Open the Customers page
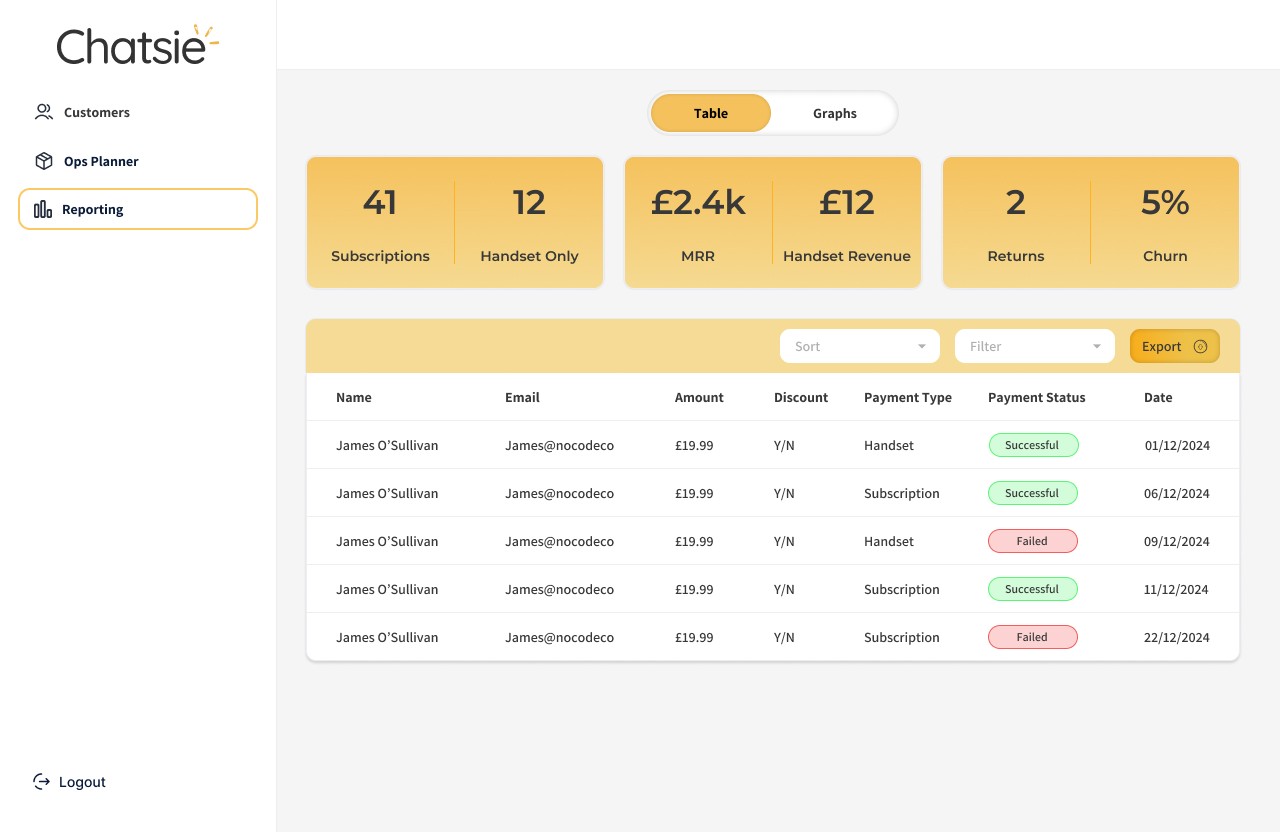This screenshot has width=1280, height=832. tap(97, 112)
